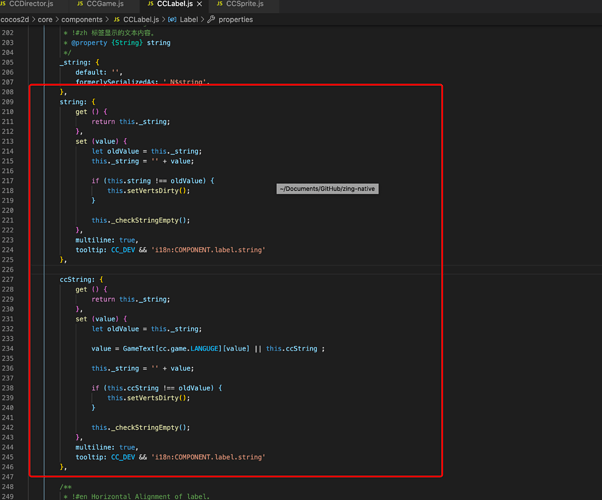Image resolution: width=602 pixels, height=500 pixels.
Task: Click 'multiline: true,' on line 244
Action: point(107,447)
